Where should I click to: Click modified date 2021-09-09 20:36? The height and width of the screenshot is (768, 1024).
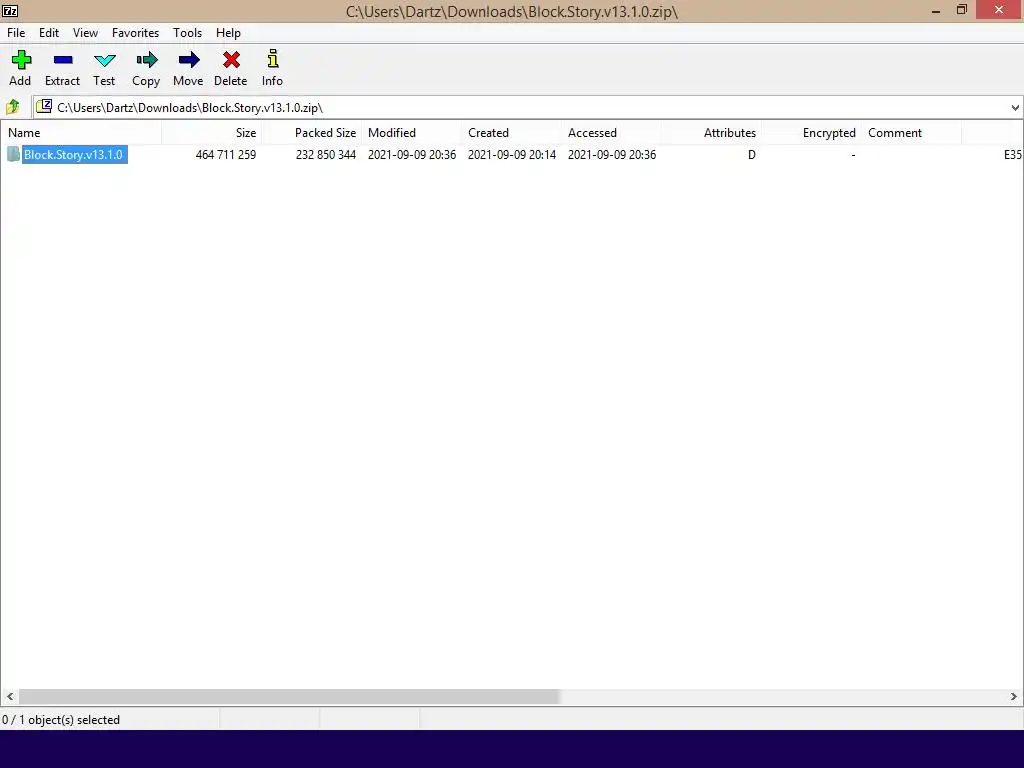point(412,155)
